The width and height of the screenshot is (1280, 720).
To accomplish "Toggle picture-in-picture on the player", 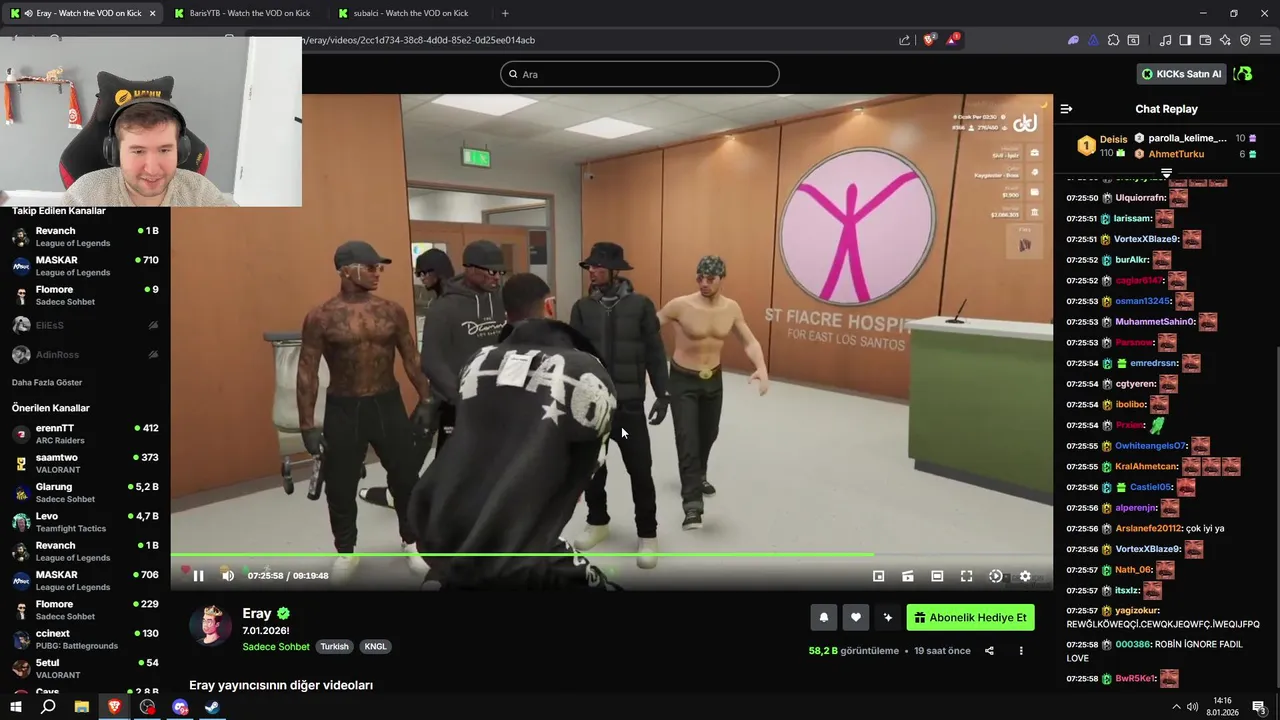I will pyautogui.click(x=878, y=576).
